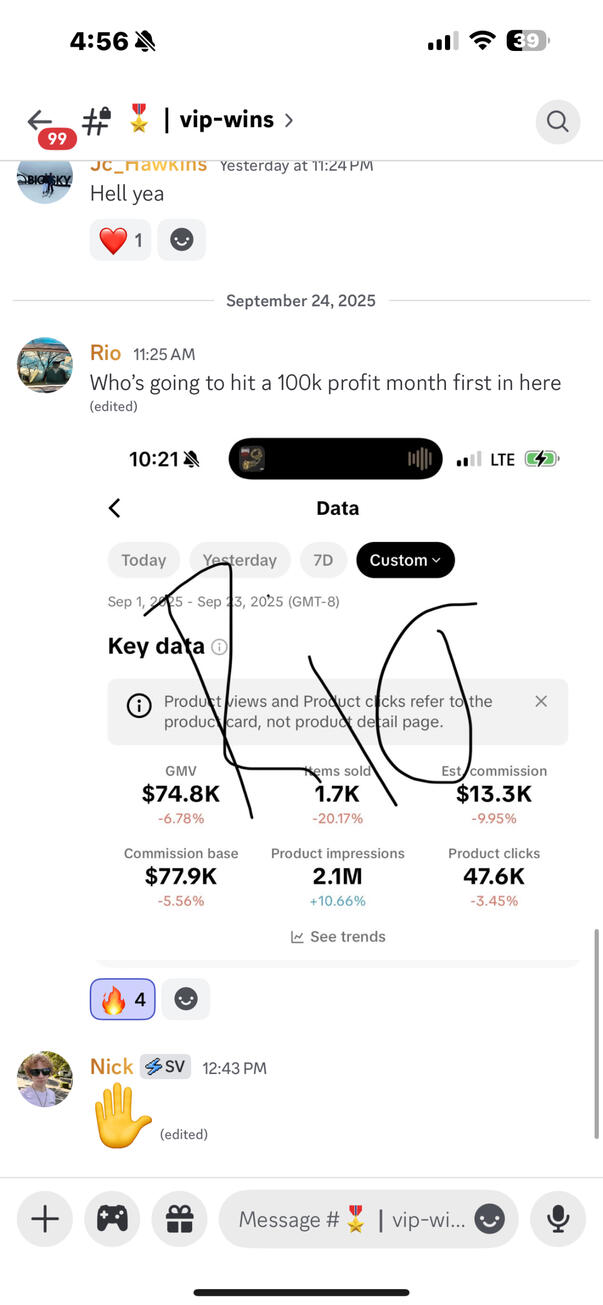Open Nick's profile avatar
This screenshot has height=1305, width=603.
click(x=45, y=1079)
